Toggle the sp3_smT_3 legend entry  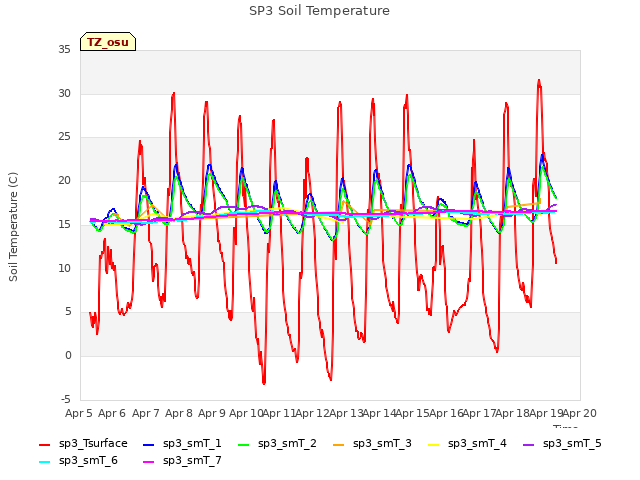point(372,443)
